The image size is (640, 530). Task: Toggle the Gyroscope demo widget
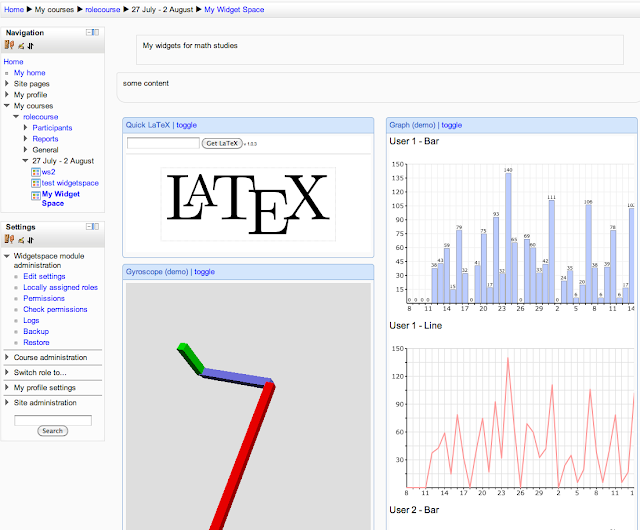(x=204, y=272)
